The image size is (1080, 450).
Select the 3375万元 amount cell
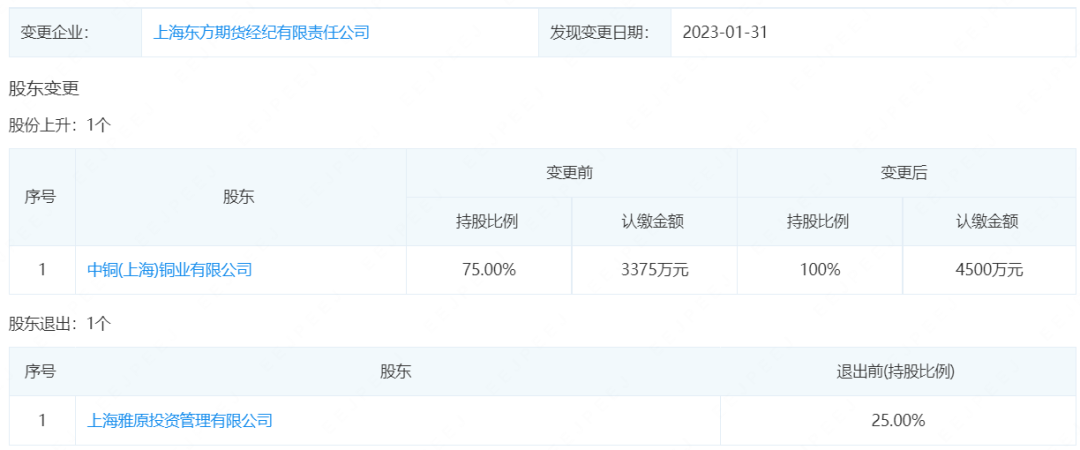pyautogui.click(x=654, y=270)
